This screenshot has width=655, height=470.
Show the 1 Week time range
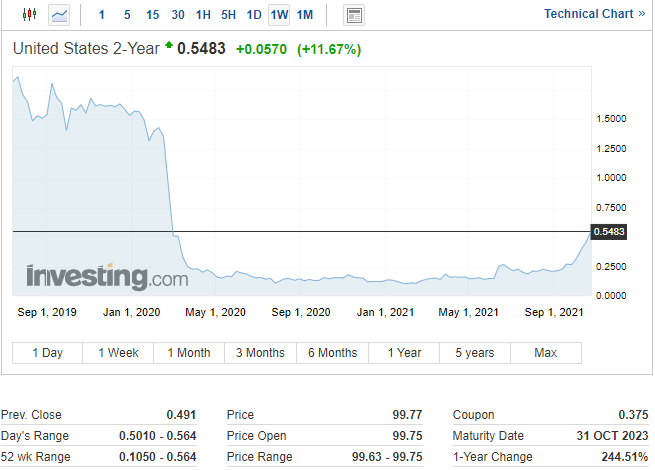pos(118,353)
